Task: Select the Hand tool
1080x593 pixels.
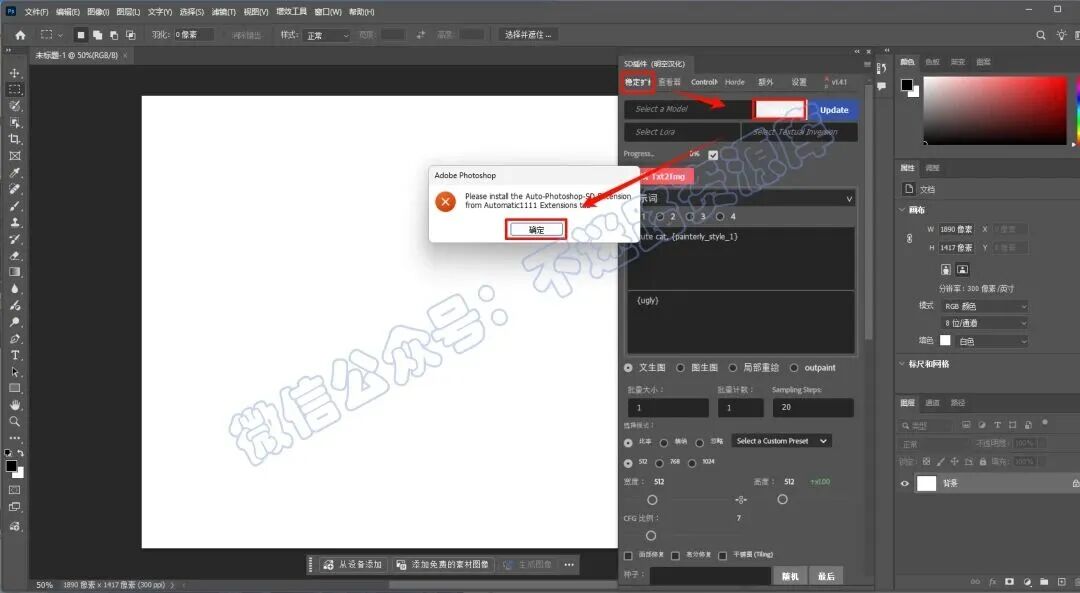Action: [x=14, y=405]
